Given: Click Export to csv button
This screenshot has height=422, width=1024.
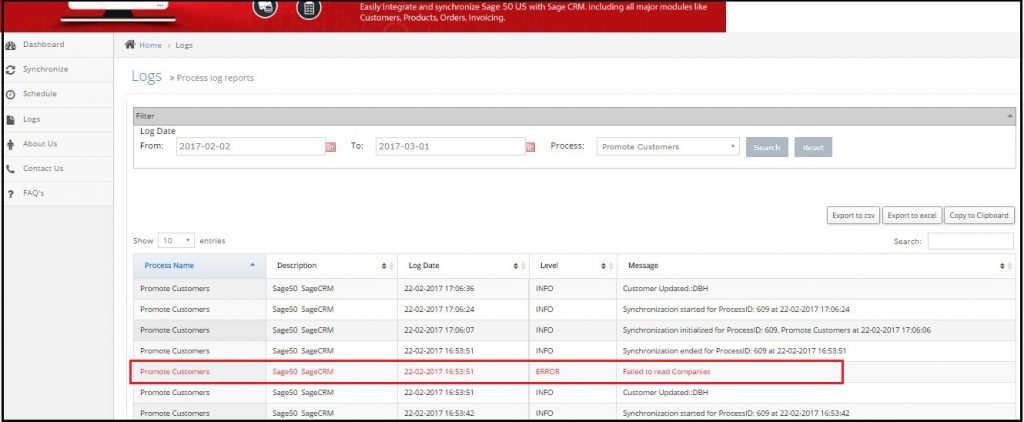Looking at the screenshot, I should click(x=854, y=216).
